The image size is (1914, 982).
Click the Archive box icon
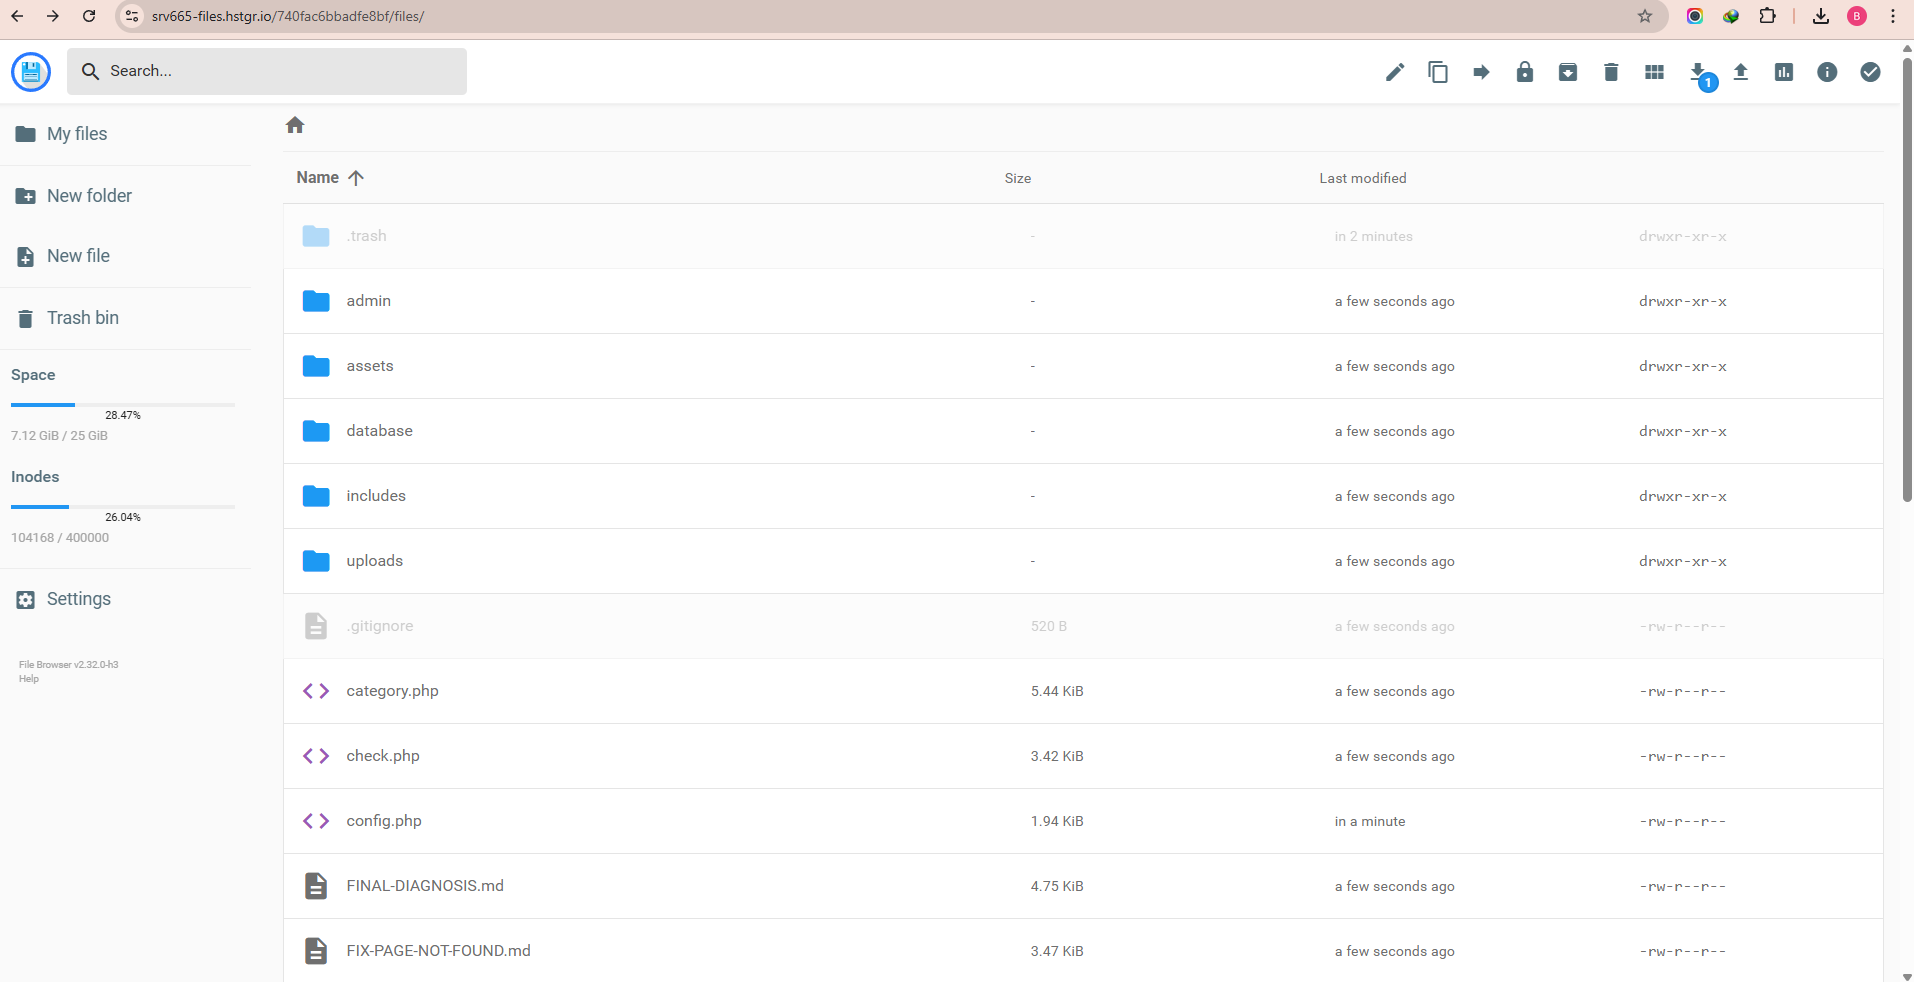tap(1567, 72)
